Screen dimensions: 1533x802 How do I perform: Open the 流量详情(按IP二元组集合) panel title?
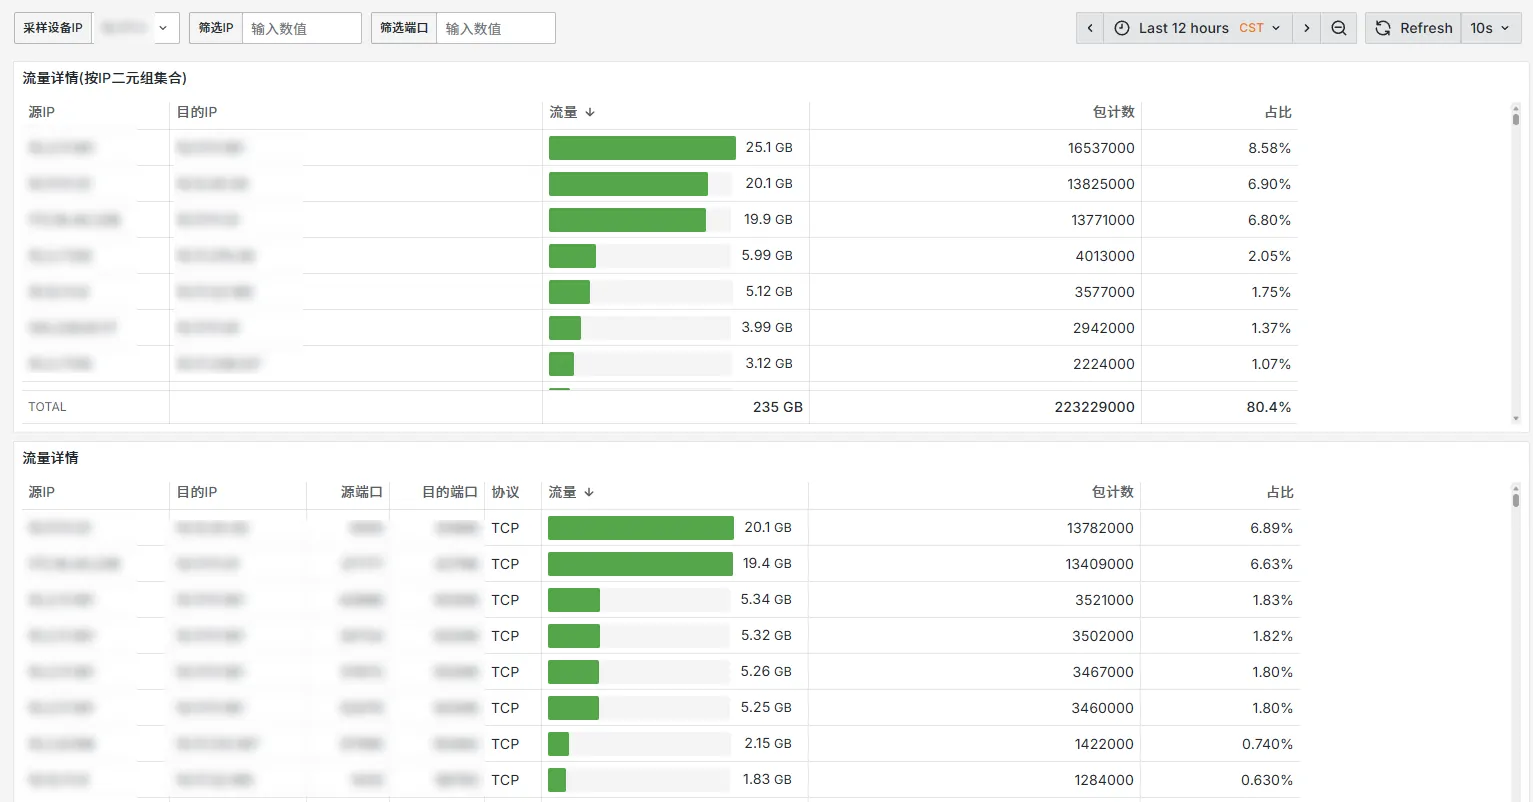click(105, 78)
